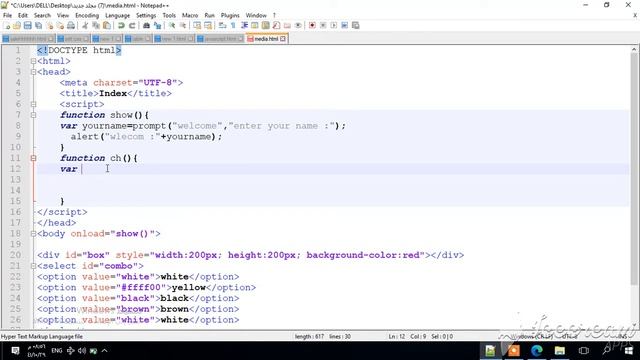Toggle the indent guide toolbar icon

(x=244, y=25)
